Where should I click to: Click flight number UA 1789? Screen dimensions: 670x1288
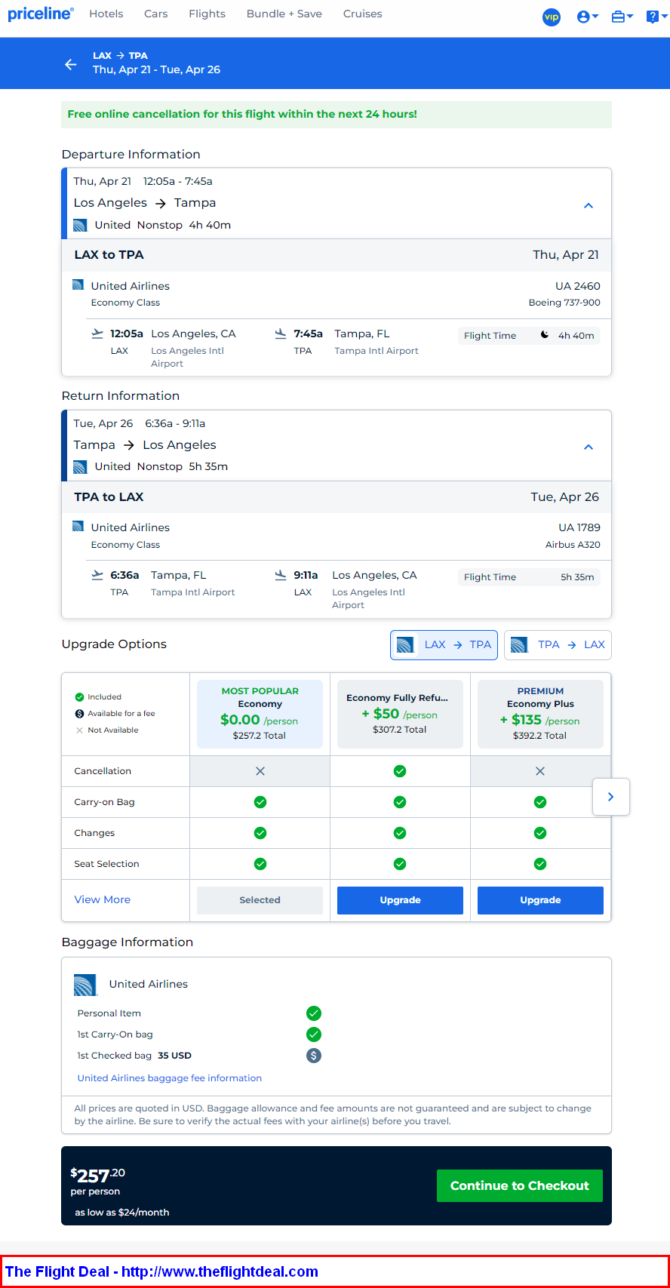[x=579, y=527]
